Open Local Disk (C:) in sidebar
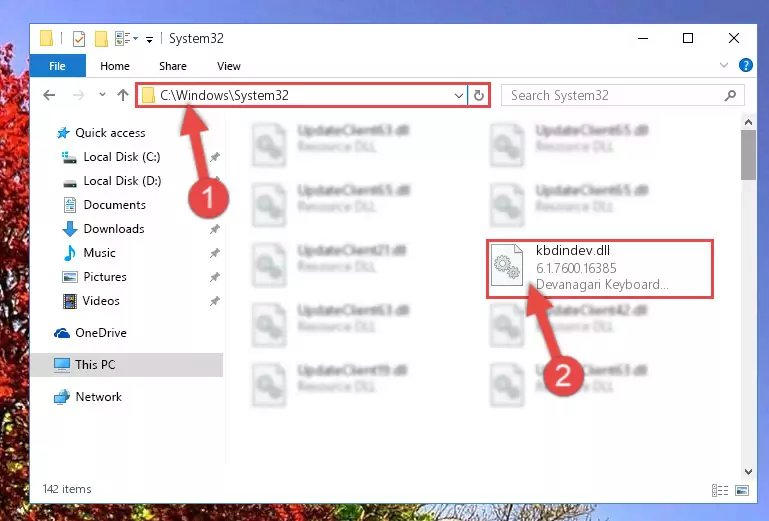Screen dimensions: 769x521 click(x=122, y=156)
